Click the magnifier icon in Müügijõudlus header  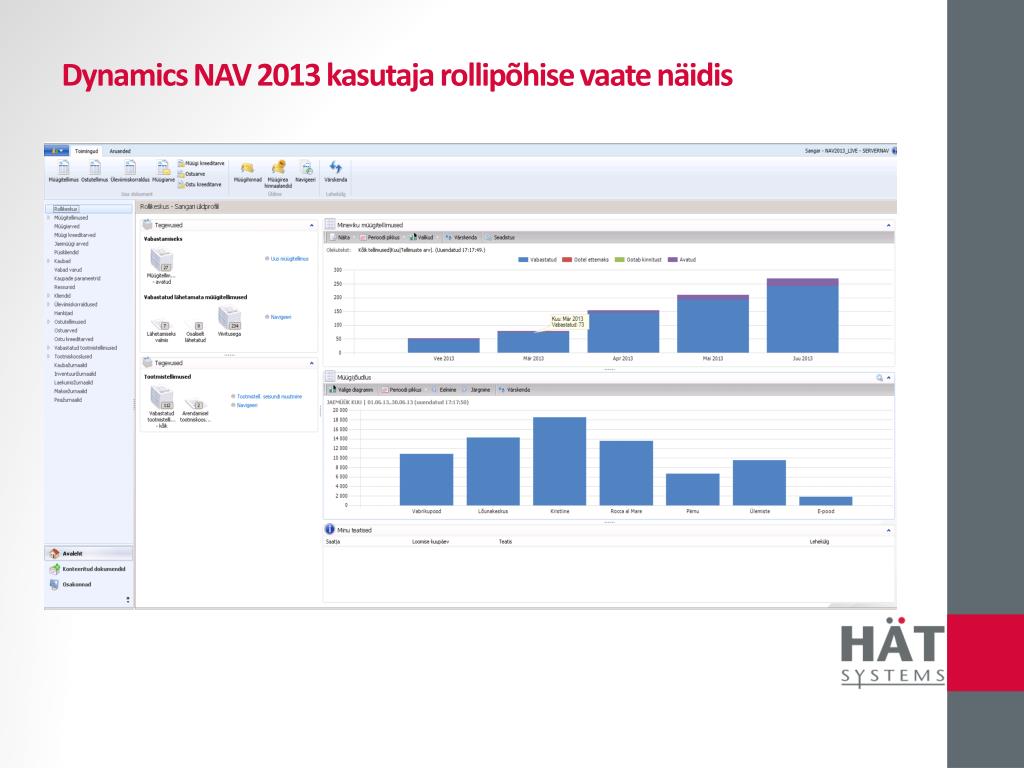point(879,377)
